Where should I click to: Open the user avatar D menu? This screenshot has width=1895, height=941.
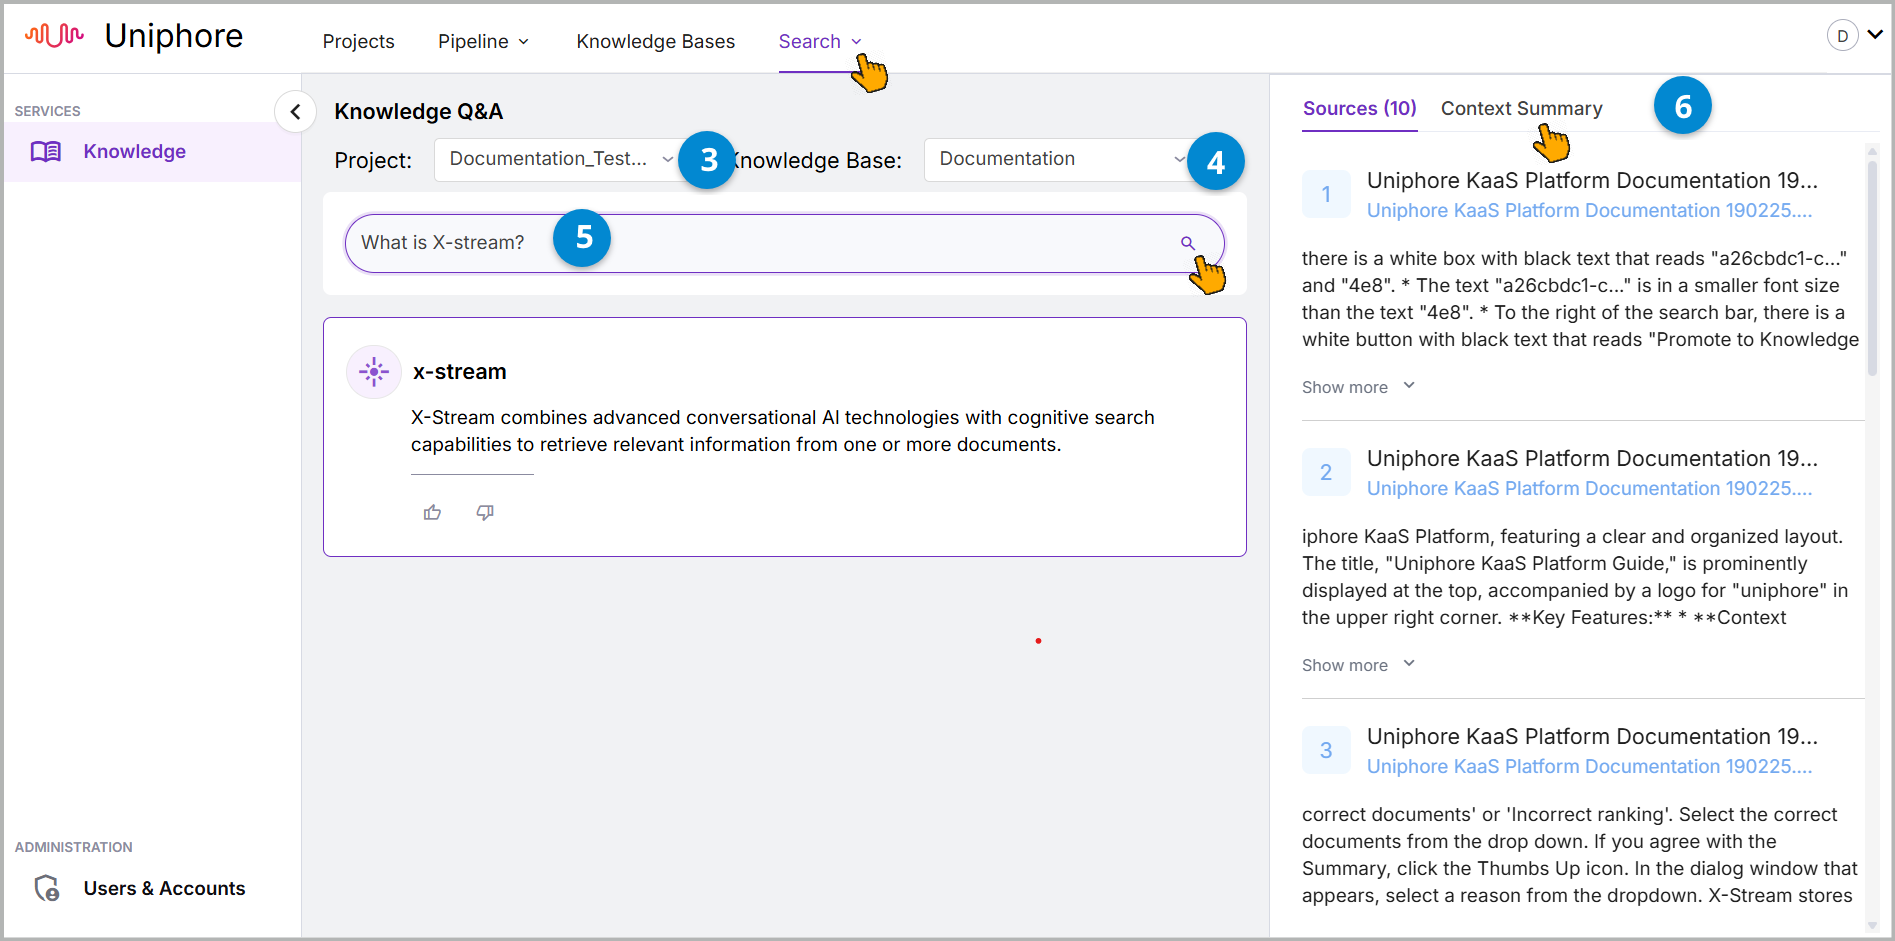[1842, 36]
